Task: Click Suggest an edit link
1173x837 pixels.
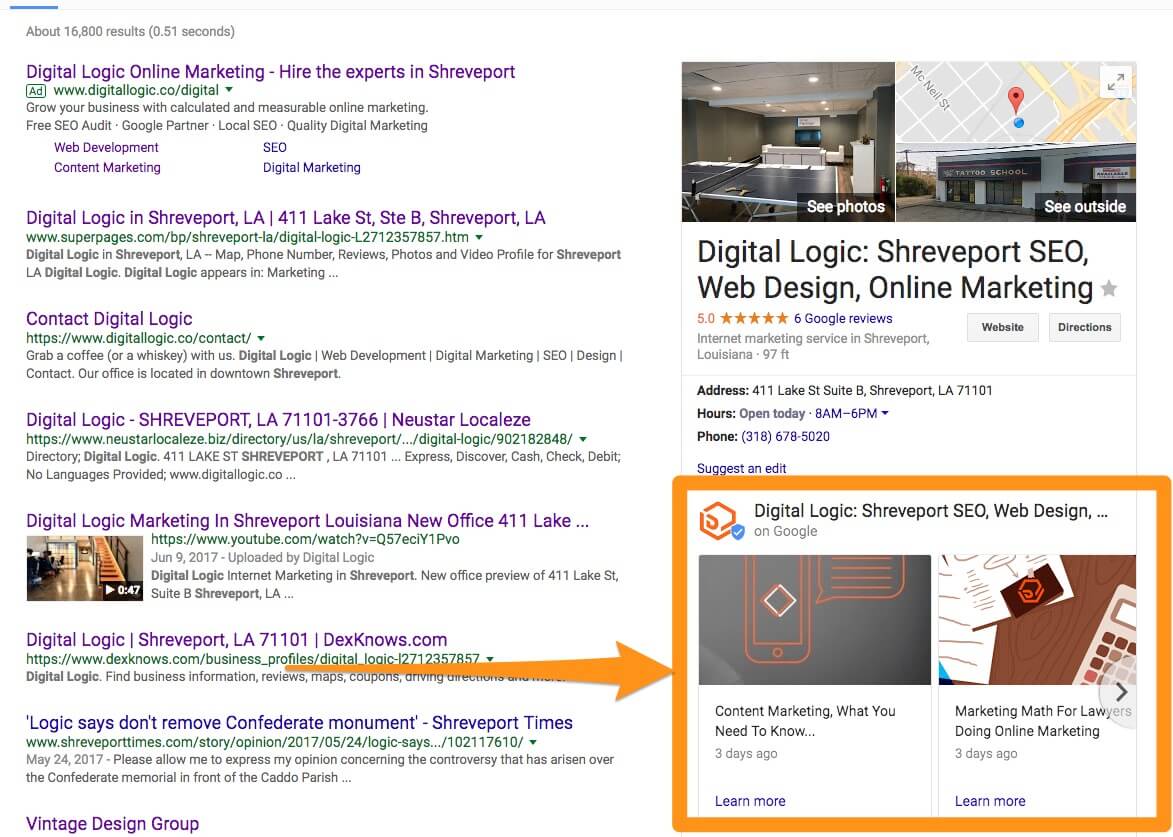Action: coord(741,468)
